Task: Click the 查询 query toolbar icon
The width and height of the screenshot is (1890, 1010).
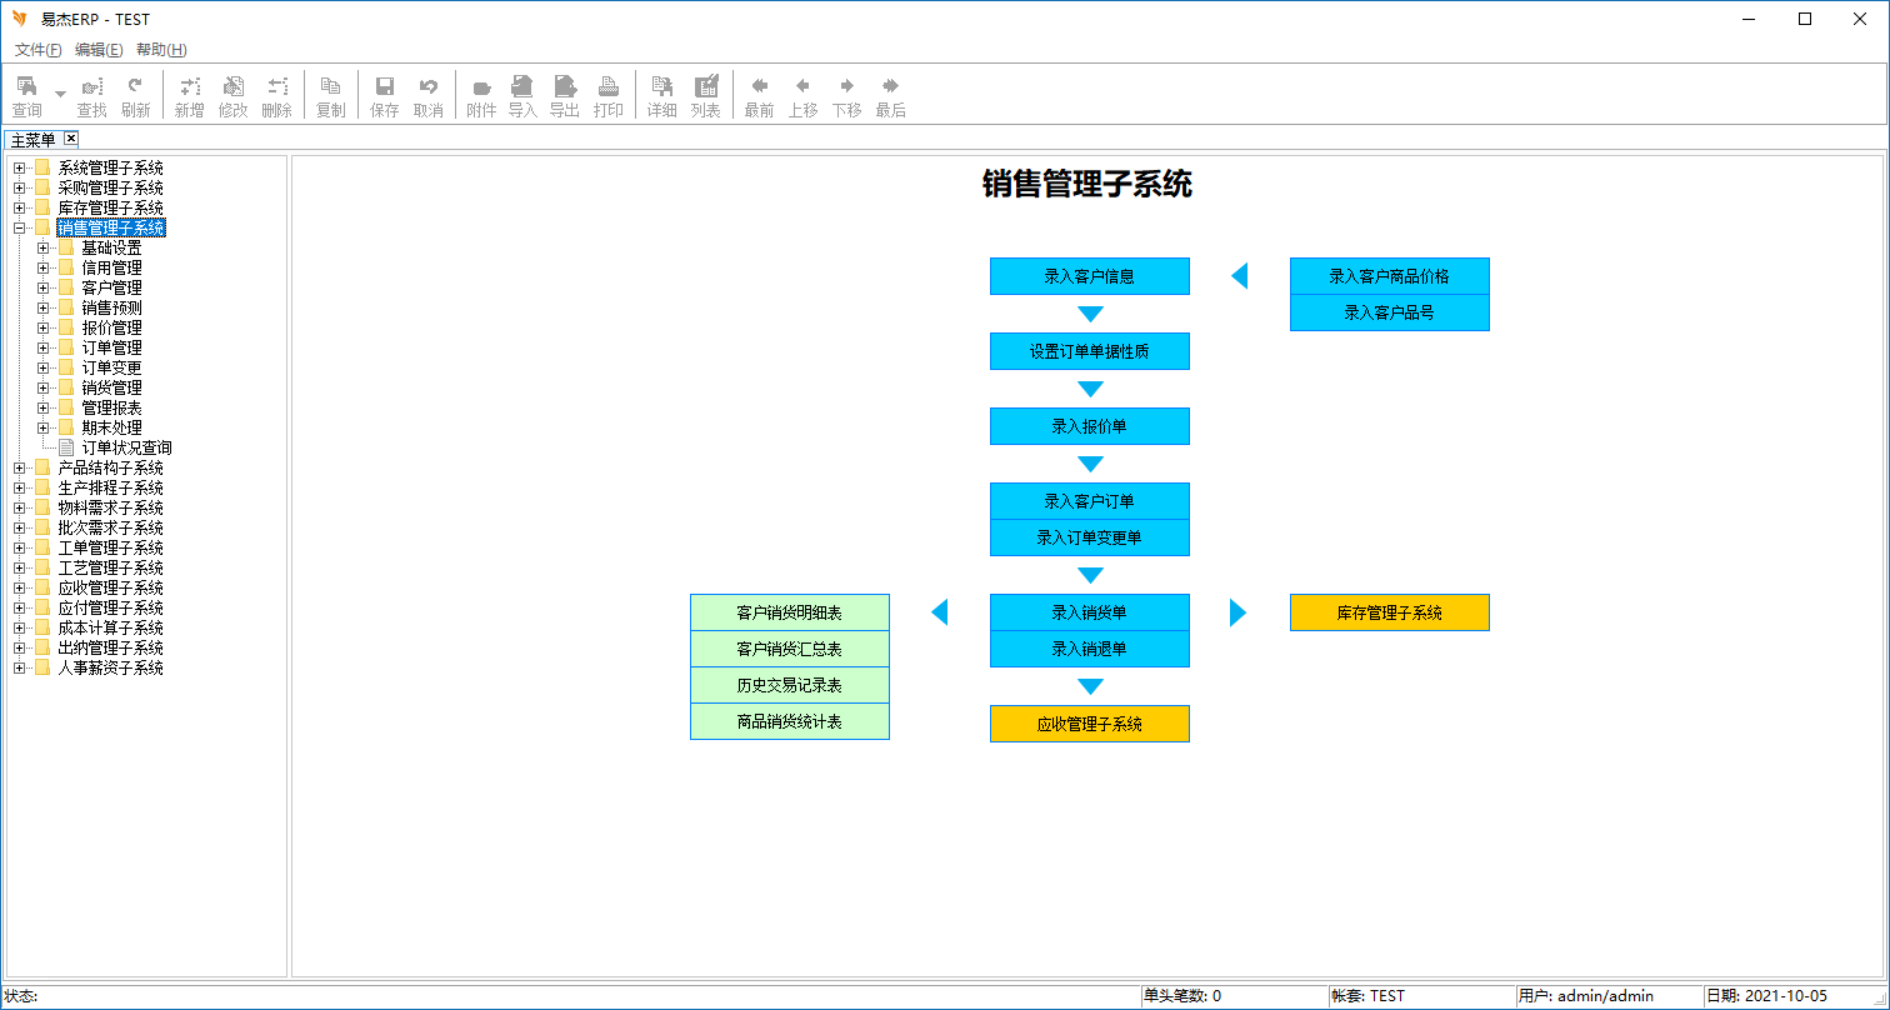Action: coord(27,96)
